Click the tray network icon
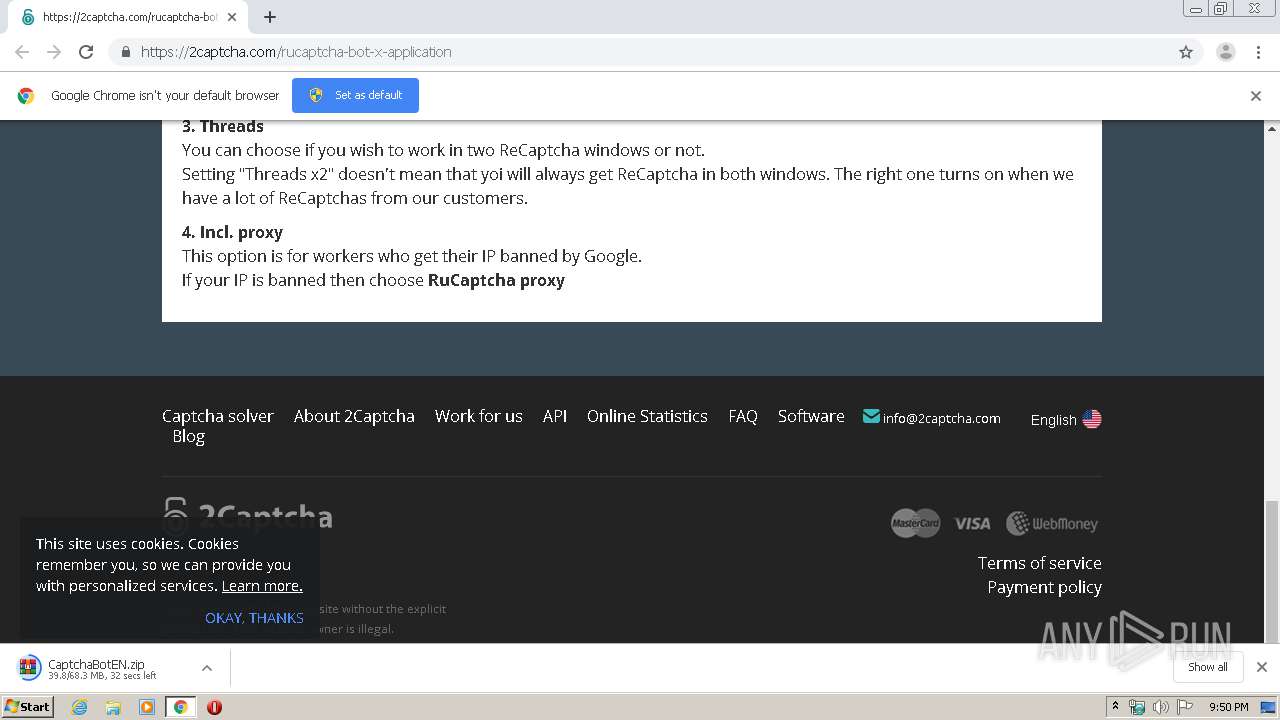Image resolution: width=1280 pixels, height=720 pixels. [x=1137, y=707]
